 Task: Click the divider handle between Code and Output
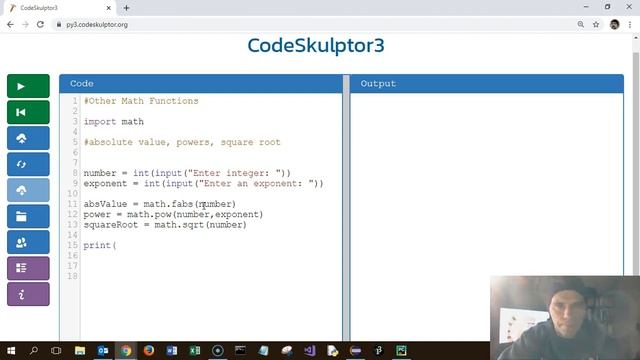[346, 207]
